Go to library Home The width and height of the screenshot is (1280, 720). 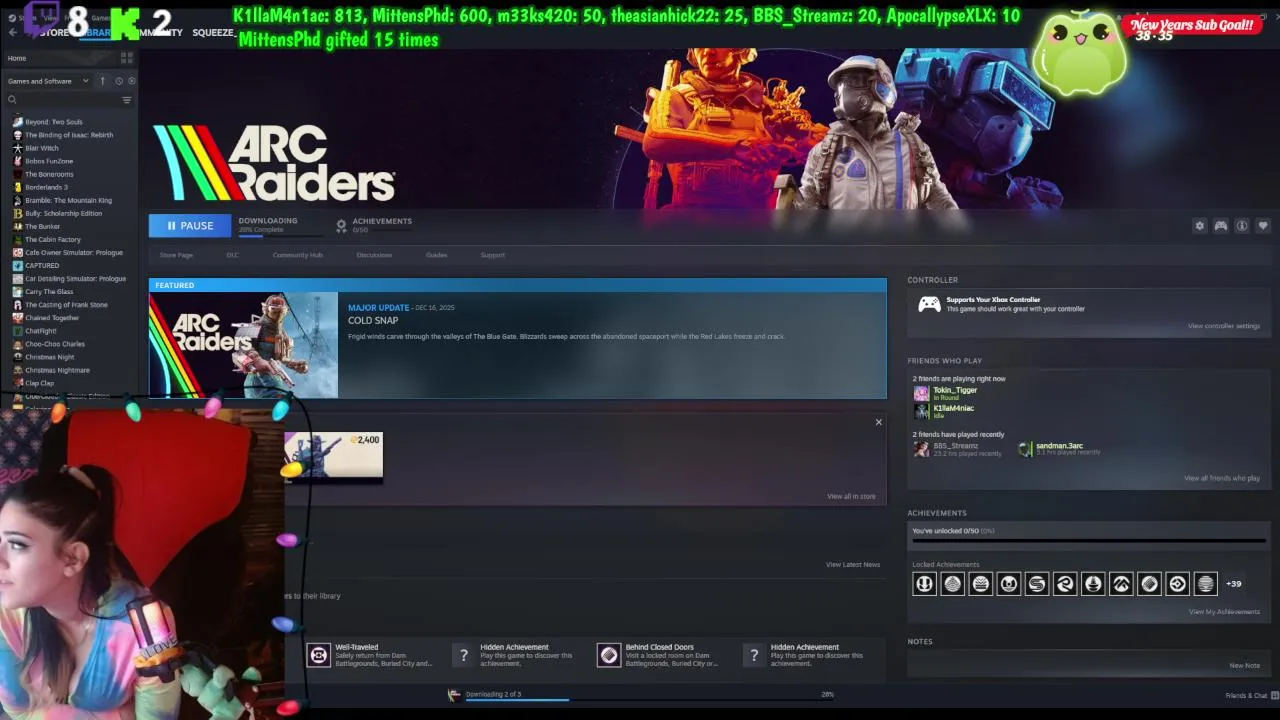tap(17, 58)
